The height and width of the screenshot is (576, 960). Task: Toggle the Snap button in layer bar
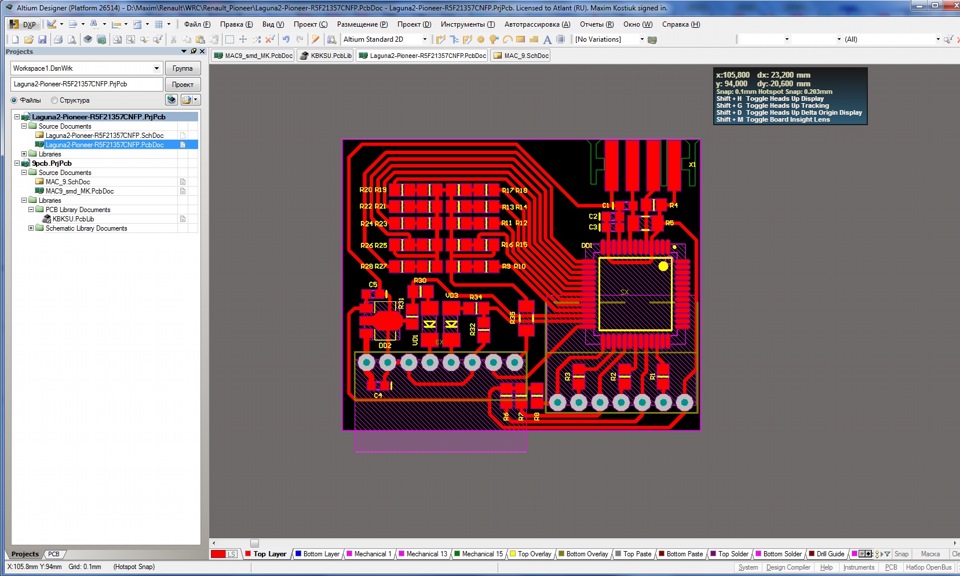coord(901,554)
